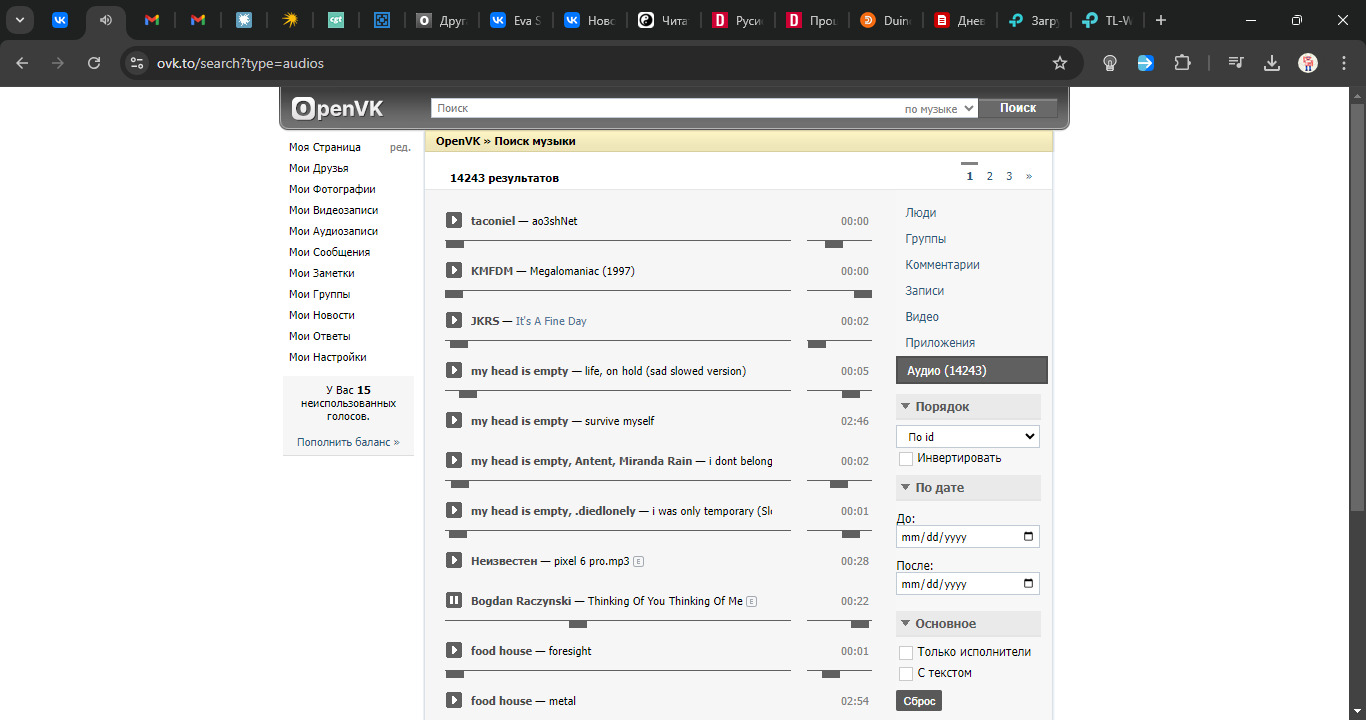The width and height of the screenshot is (1366, 720).
Task: Switch to the Люди search category
Action: click(x=920, y=213)
